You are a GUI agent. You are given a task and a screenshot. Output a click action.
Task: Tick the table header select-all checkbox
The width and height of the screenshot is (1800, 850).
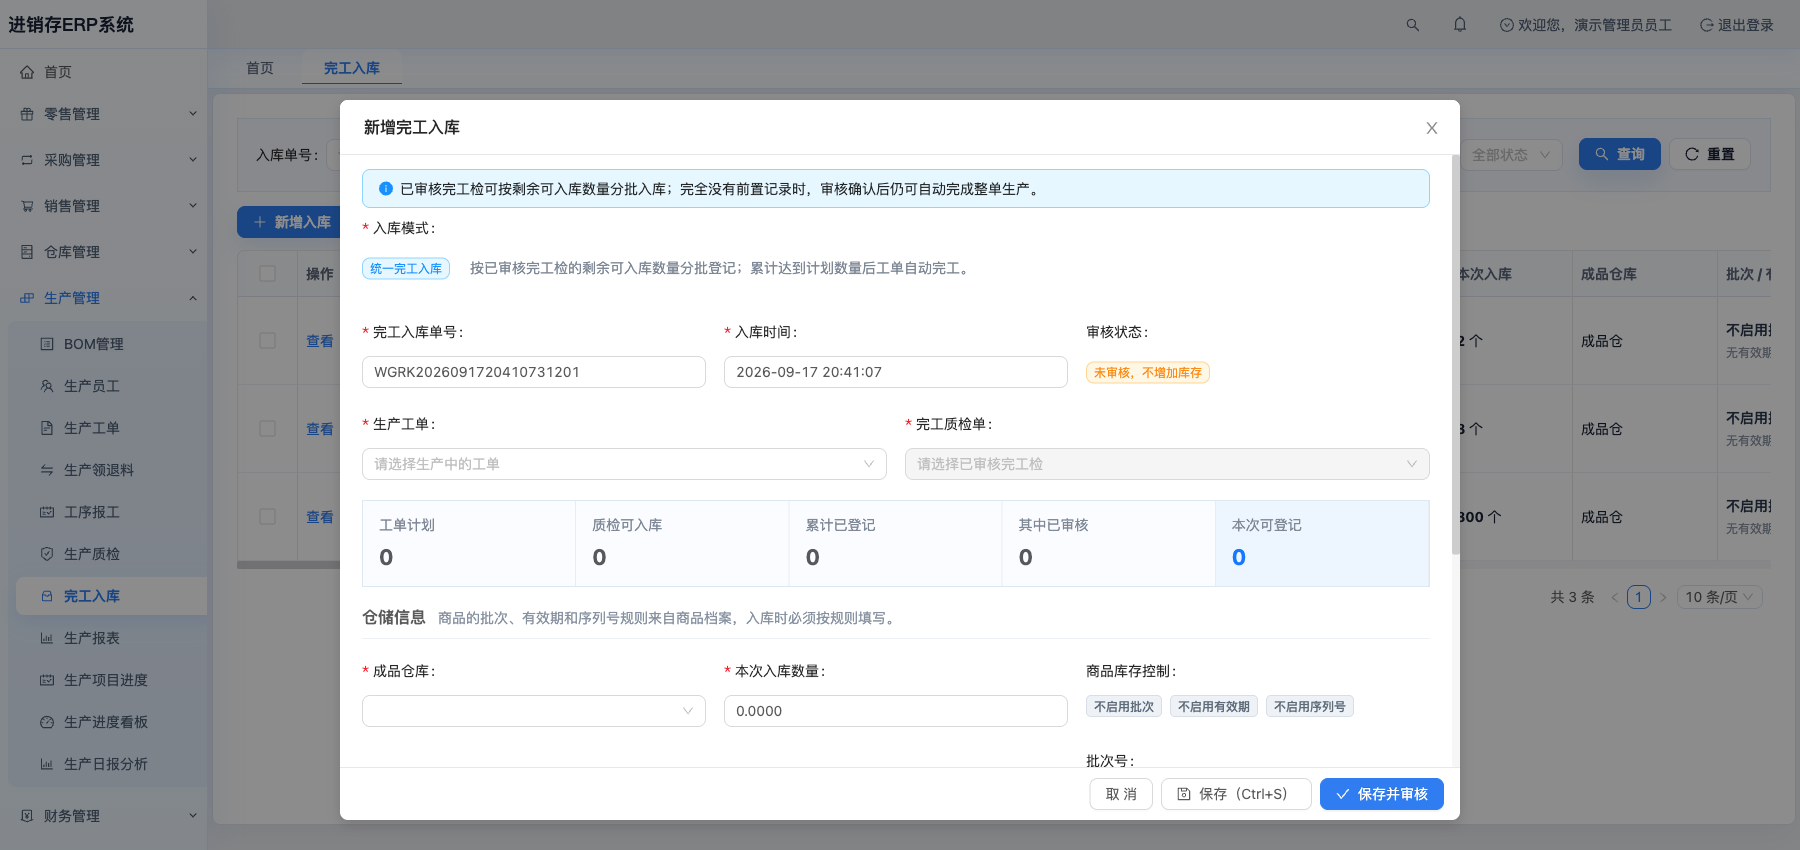[x=267, y=274]
